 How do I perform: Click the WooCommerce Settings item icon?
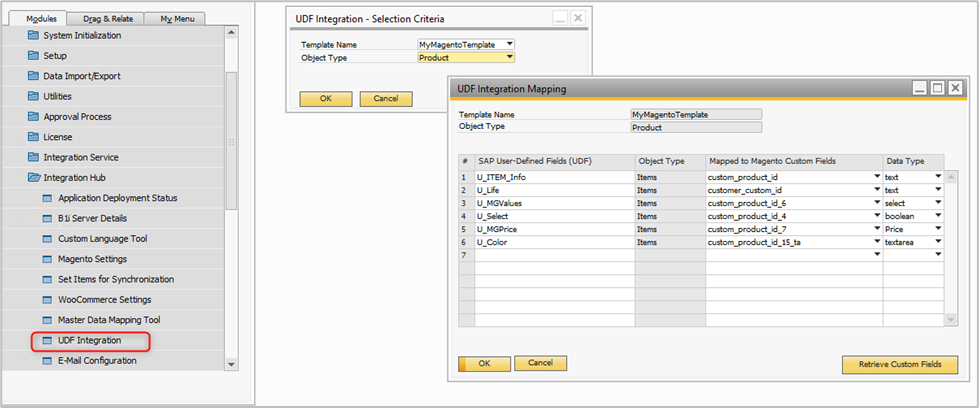point(47,300)
